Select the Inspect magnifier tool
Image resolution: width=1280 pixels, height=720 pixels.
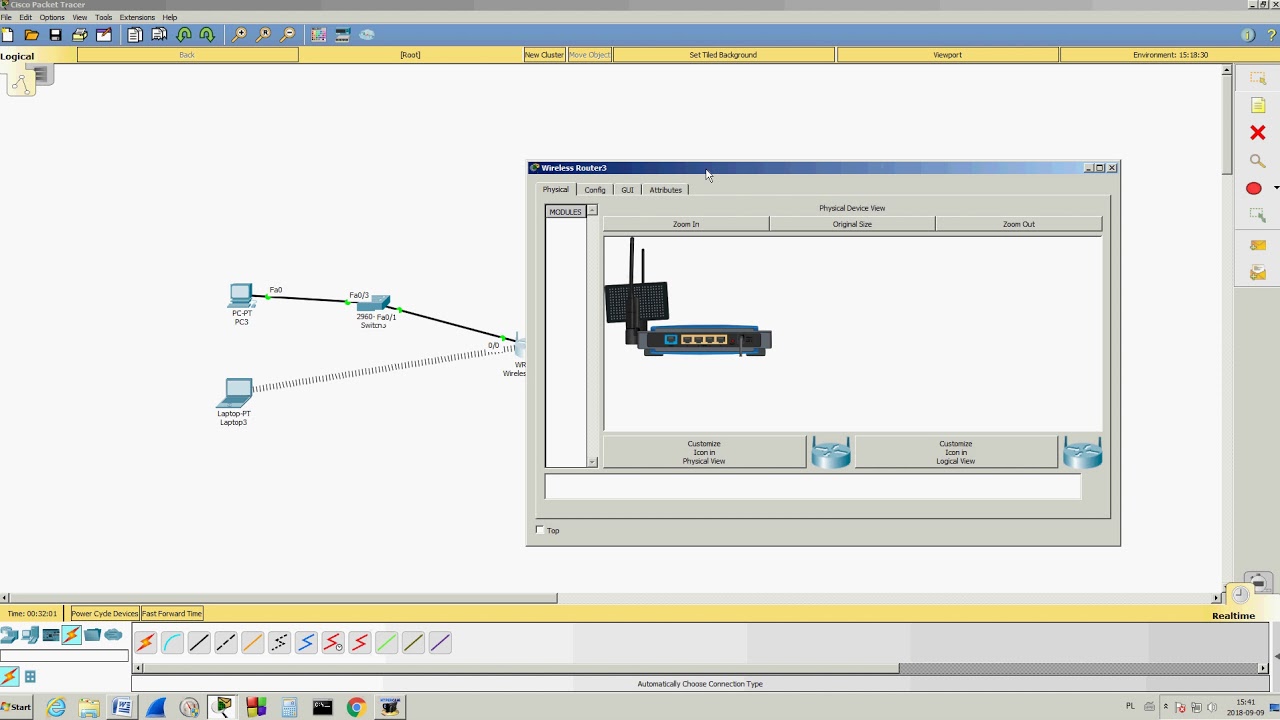[1258, 161]
